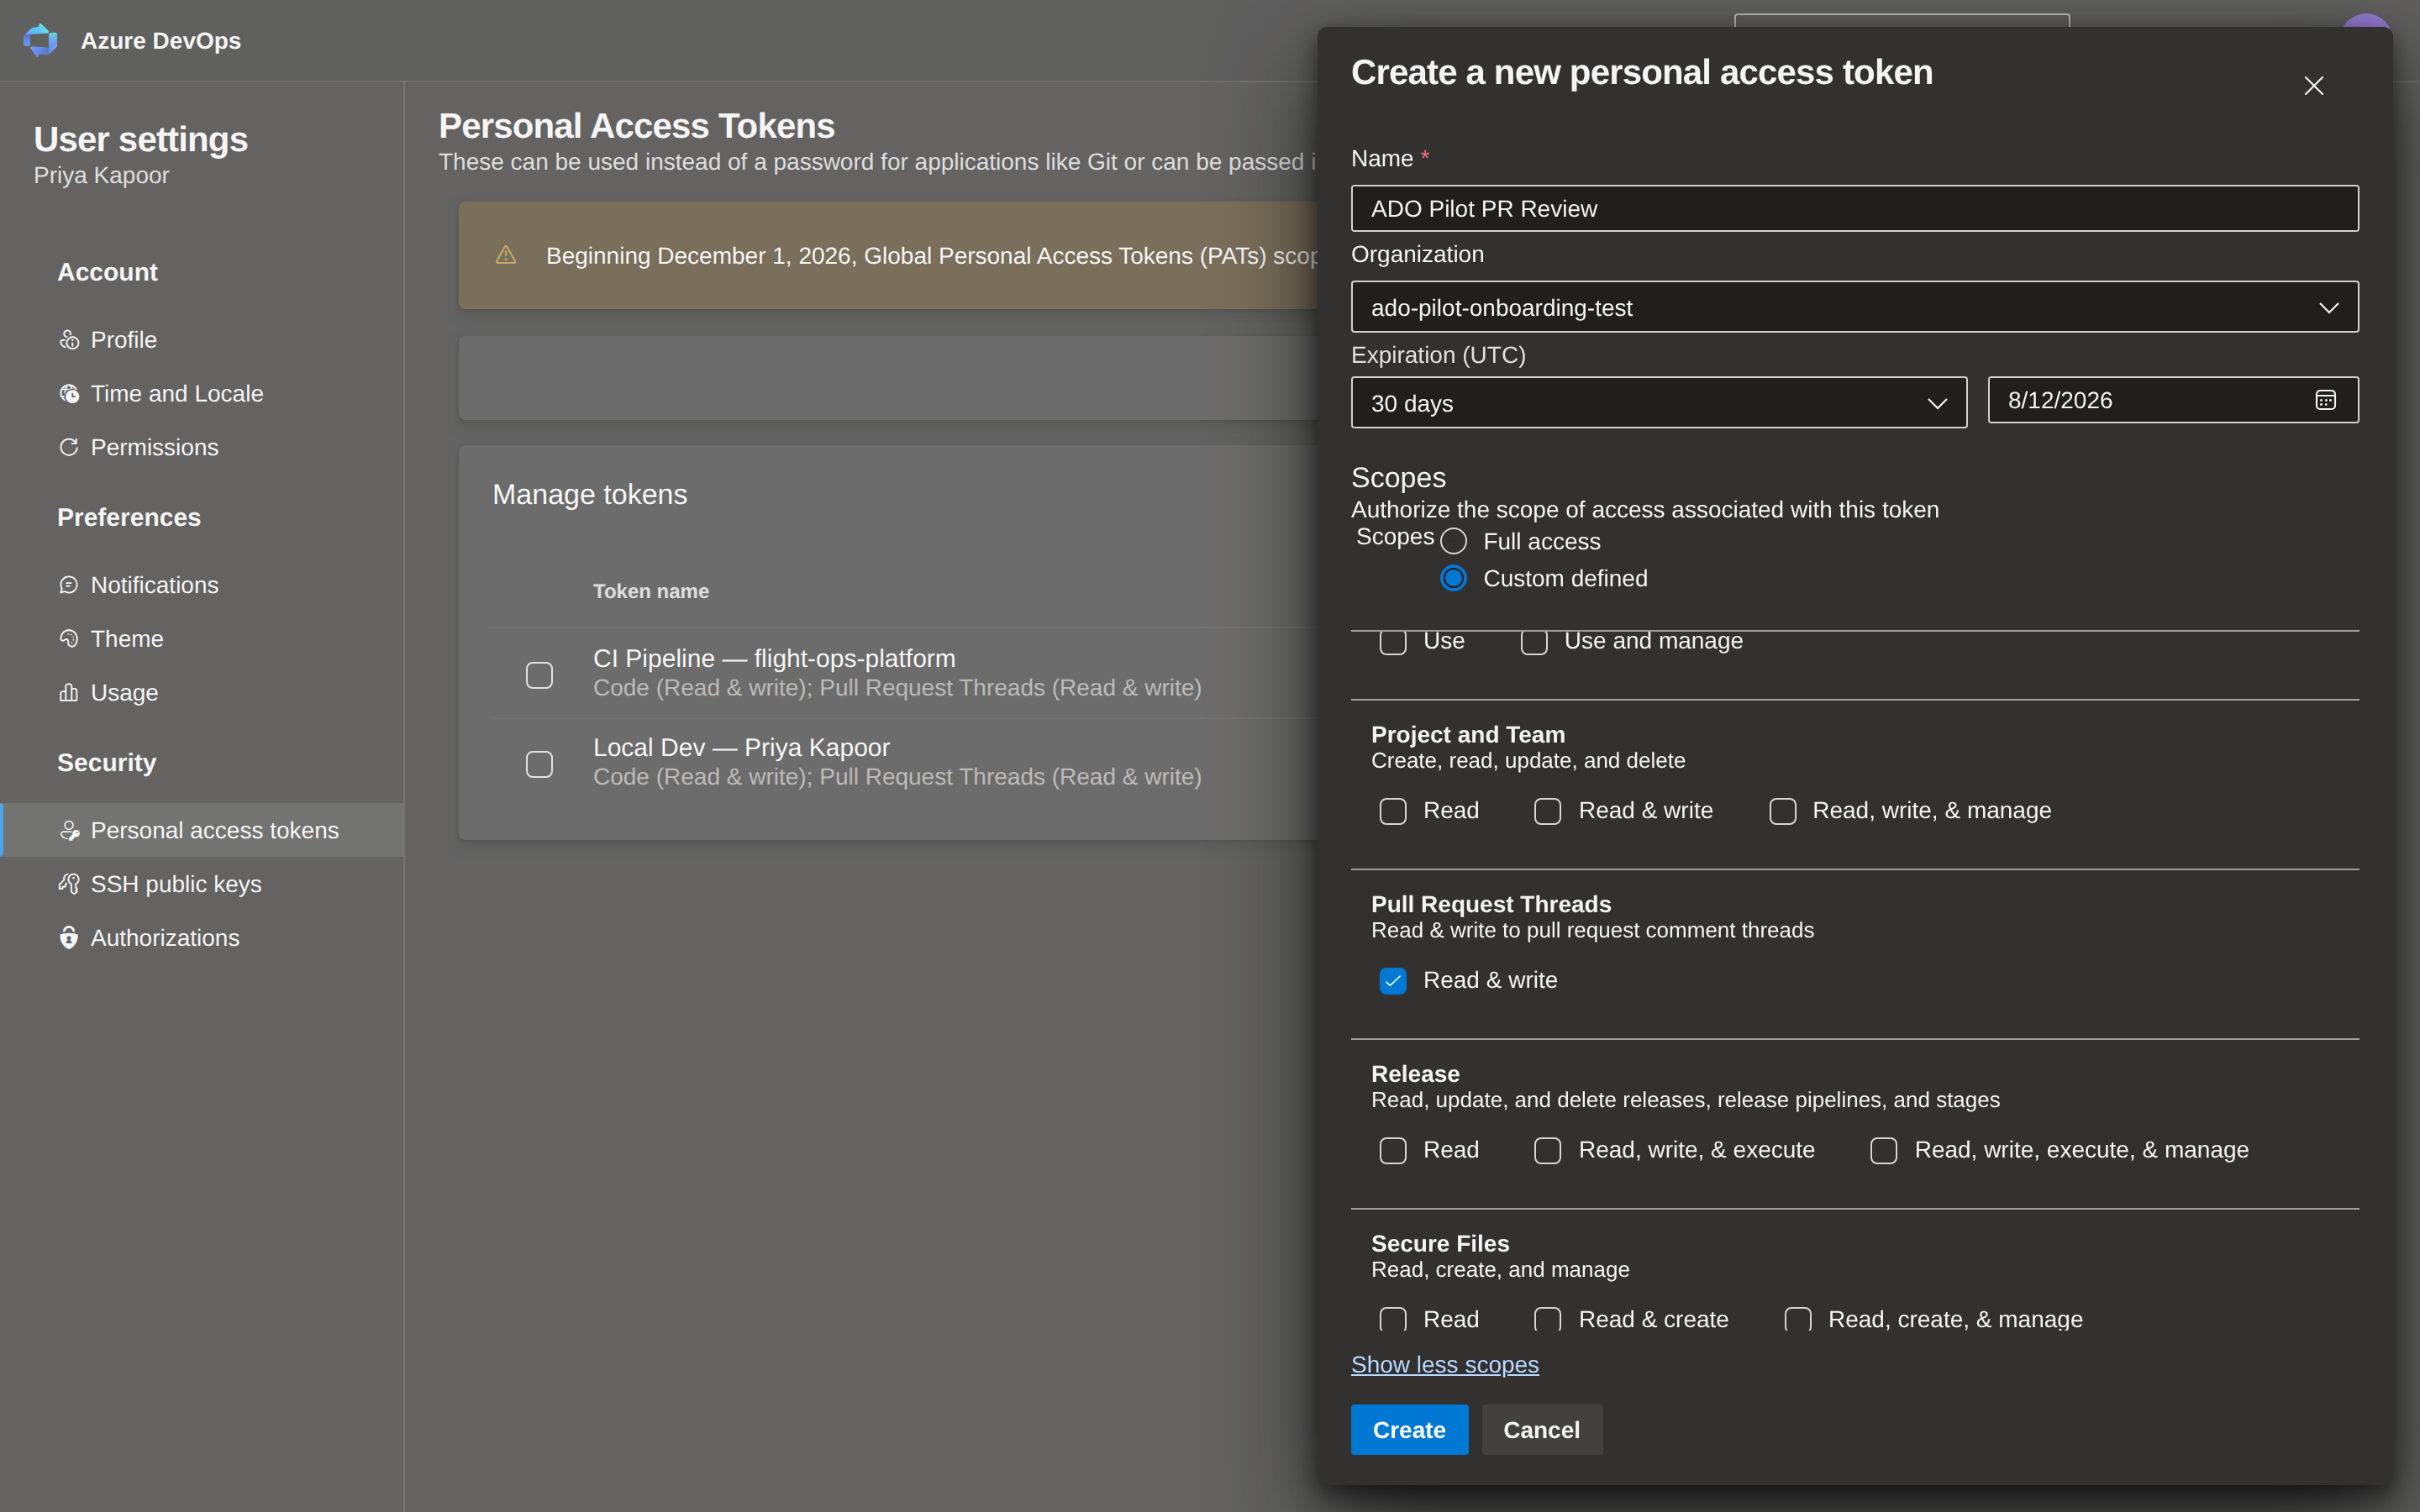2420x1512 pixels.
Task: Click the Manage tokens heading
Action: coord(590,494)
